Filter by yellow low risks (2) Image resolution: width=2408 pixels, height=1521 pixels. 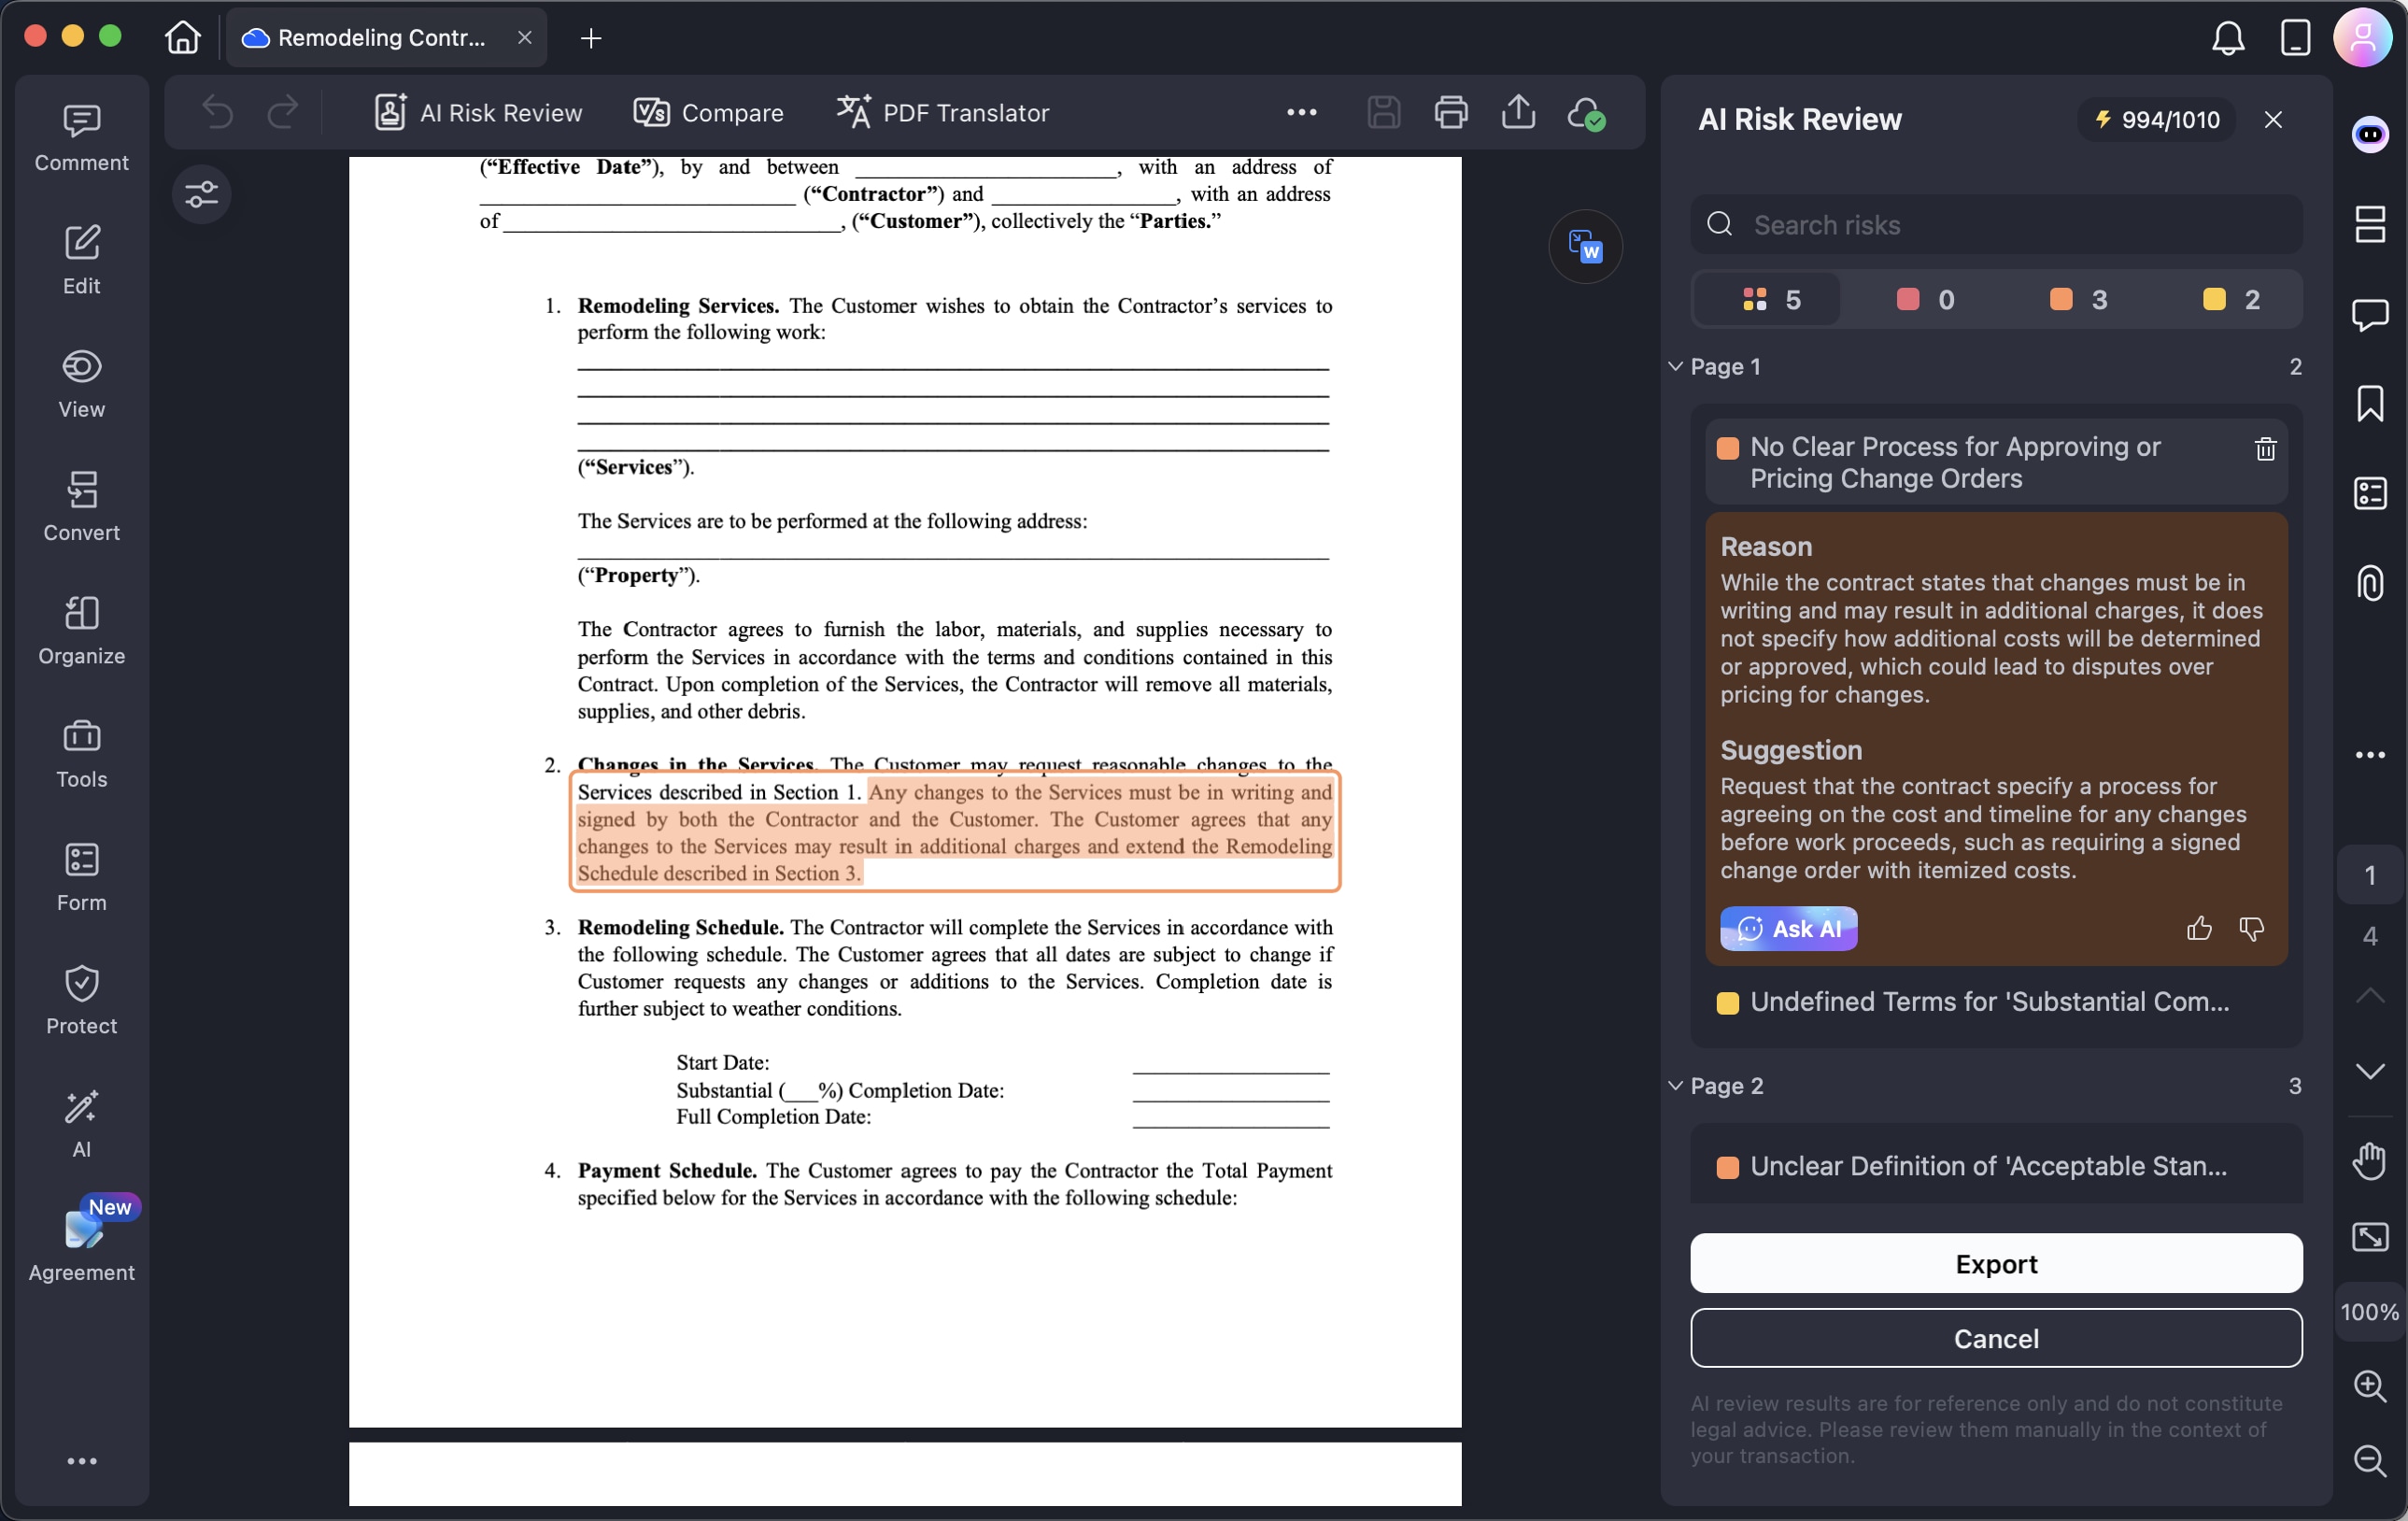[2231, 300]
